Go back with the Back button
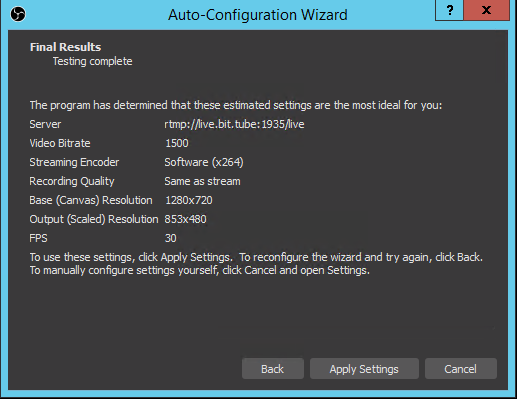Image resolution: width=517 pixels, height=399 pixels. pos(273,369)
